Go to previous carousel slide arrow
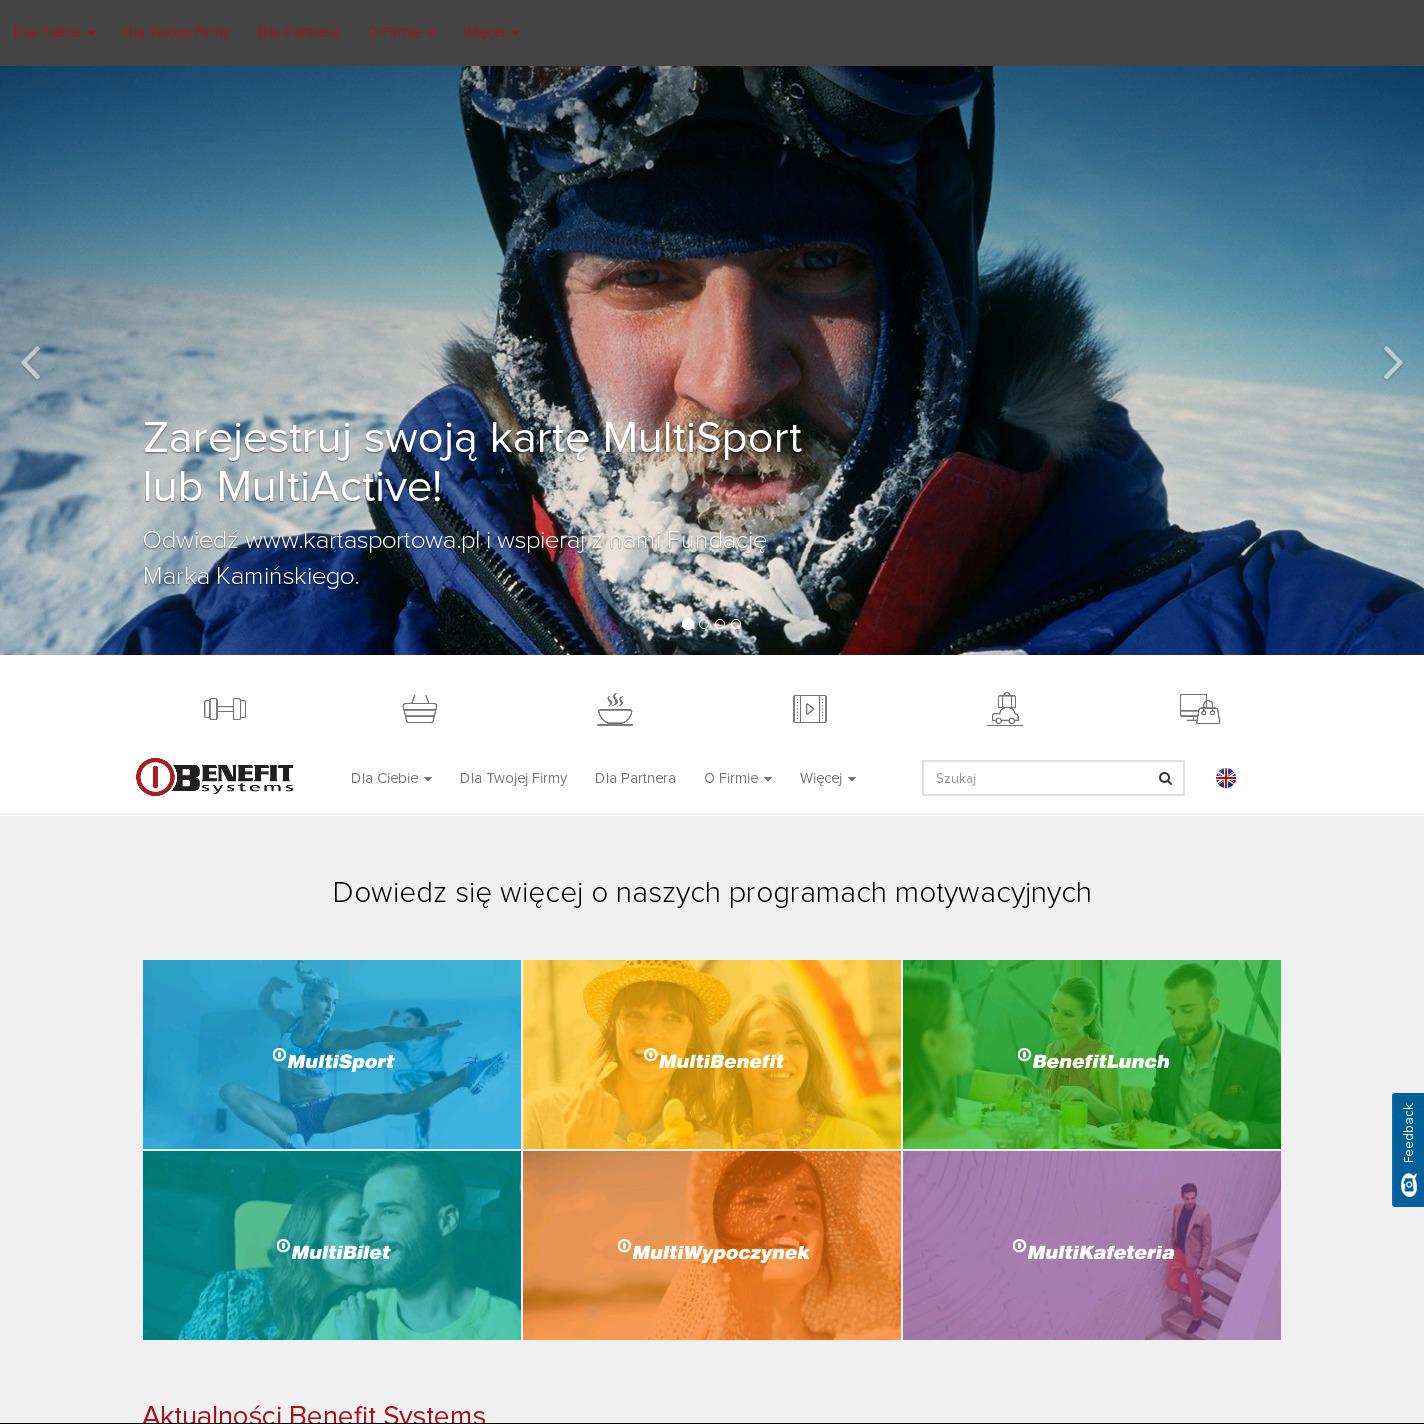The height and width of the screenshot is (1424, 1424). point(31,362)
